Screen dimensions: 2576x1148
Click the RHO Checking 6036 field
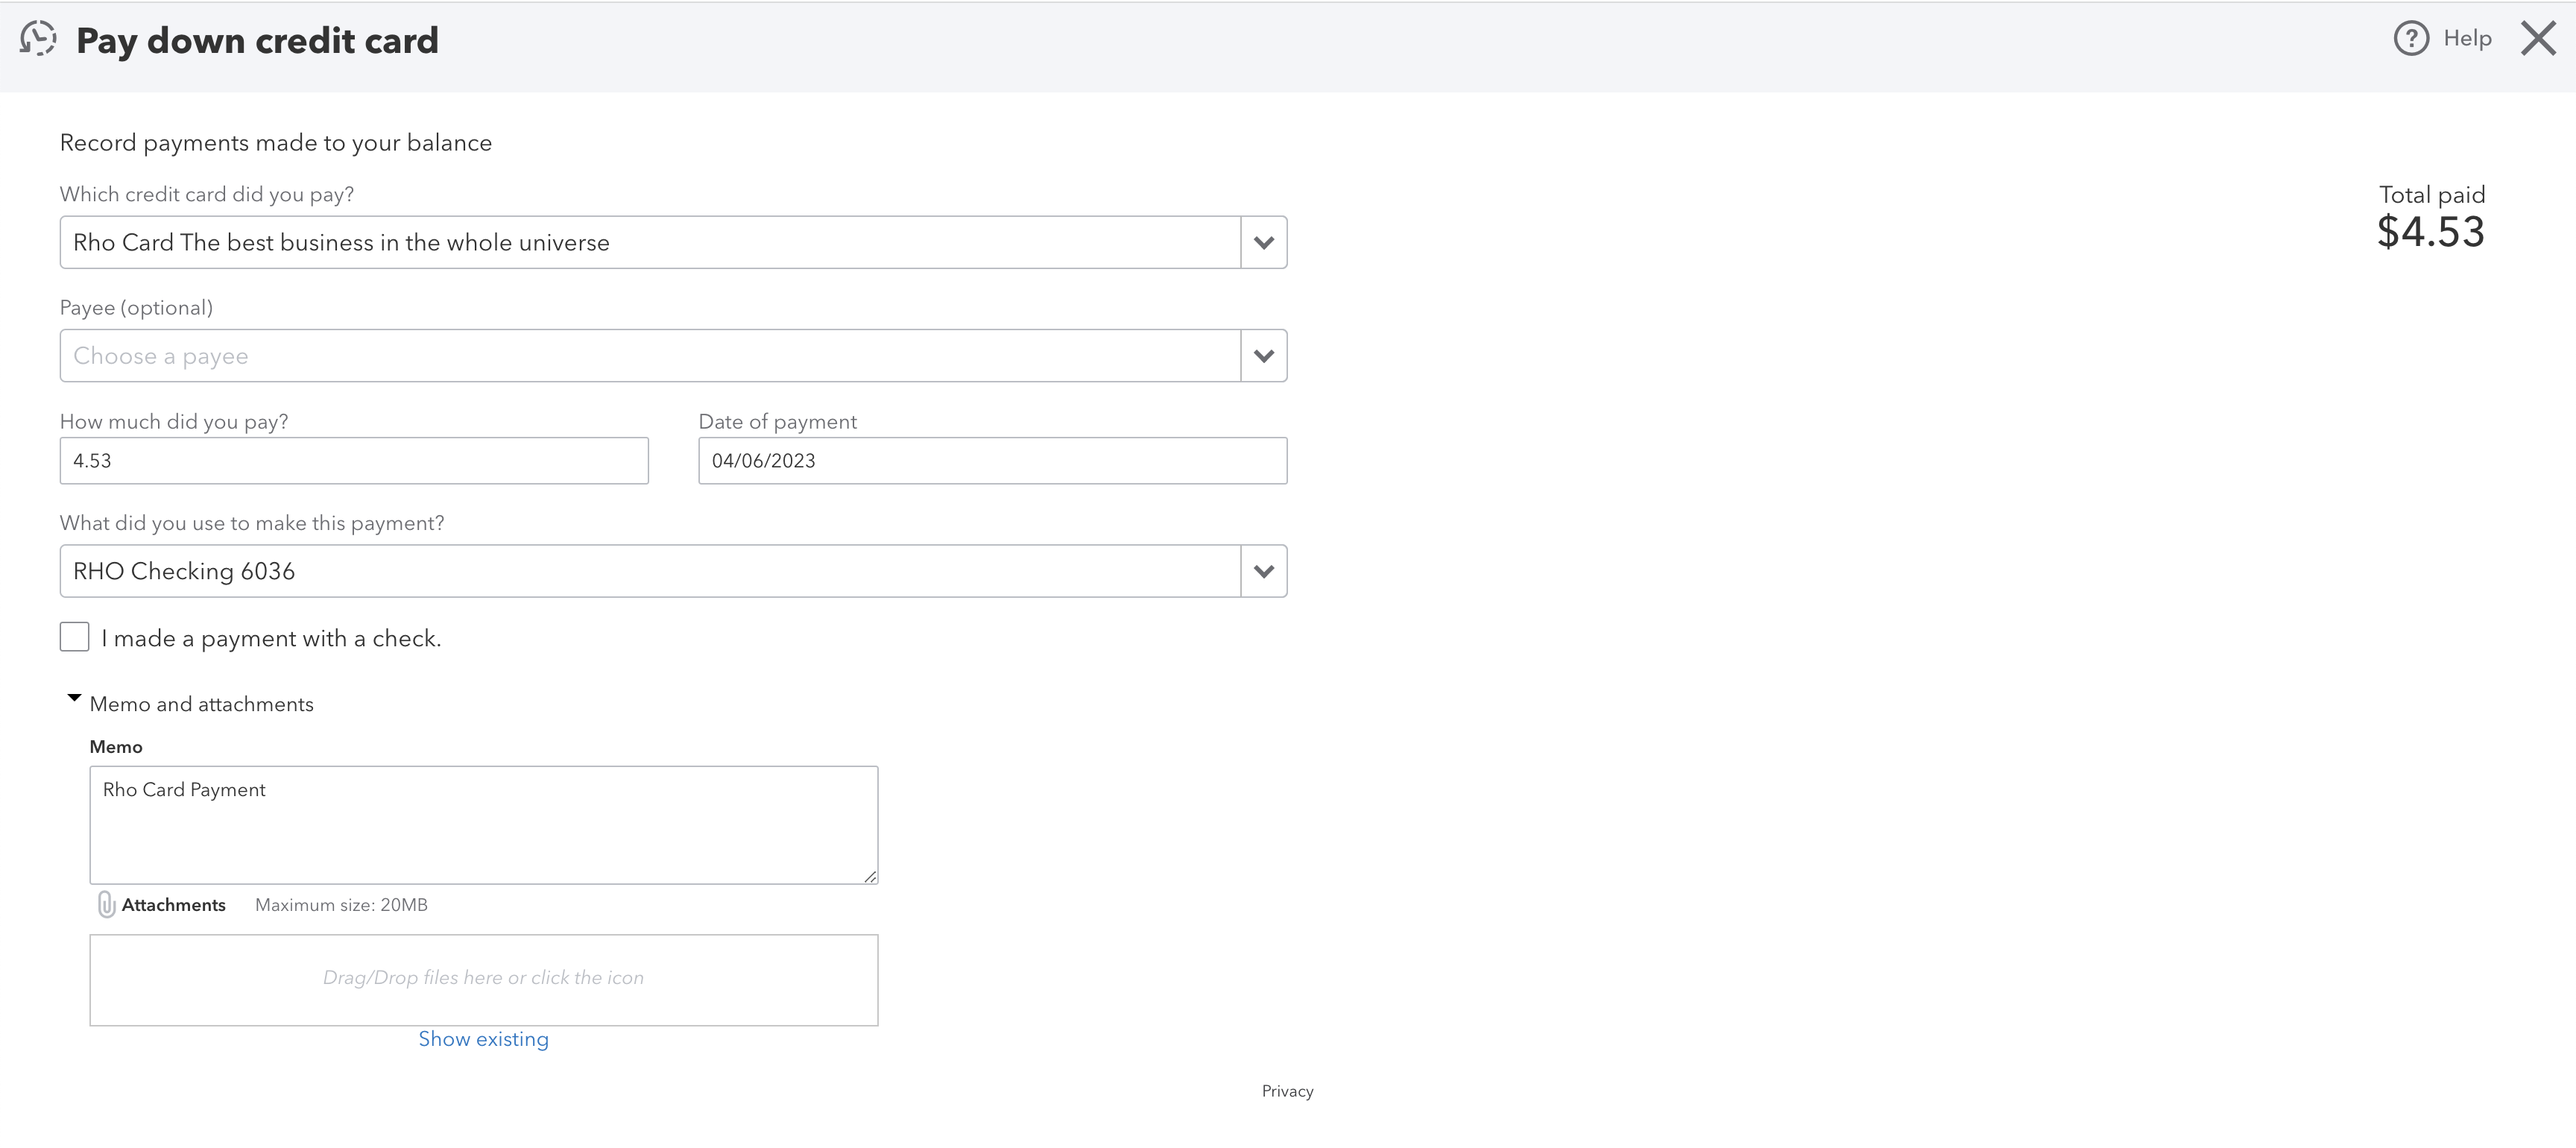(650, 572)
